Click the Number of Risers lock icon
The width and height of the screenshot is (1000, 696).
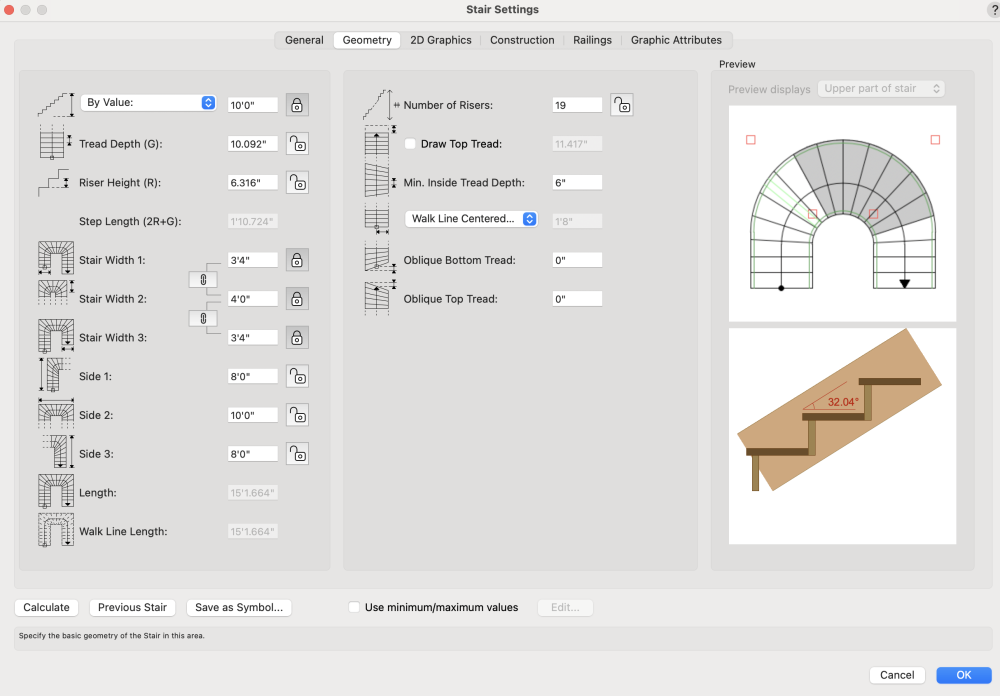(x=622, y=105)
